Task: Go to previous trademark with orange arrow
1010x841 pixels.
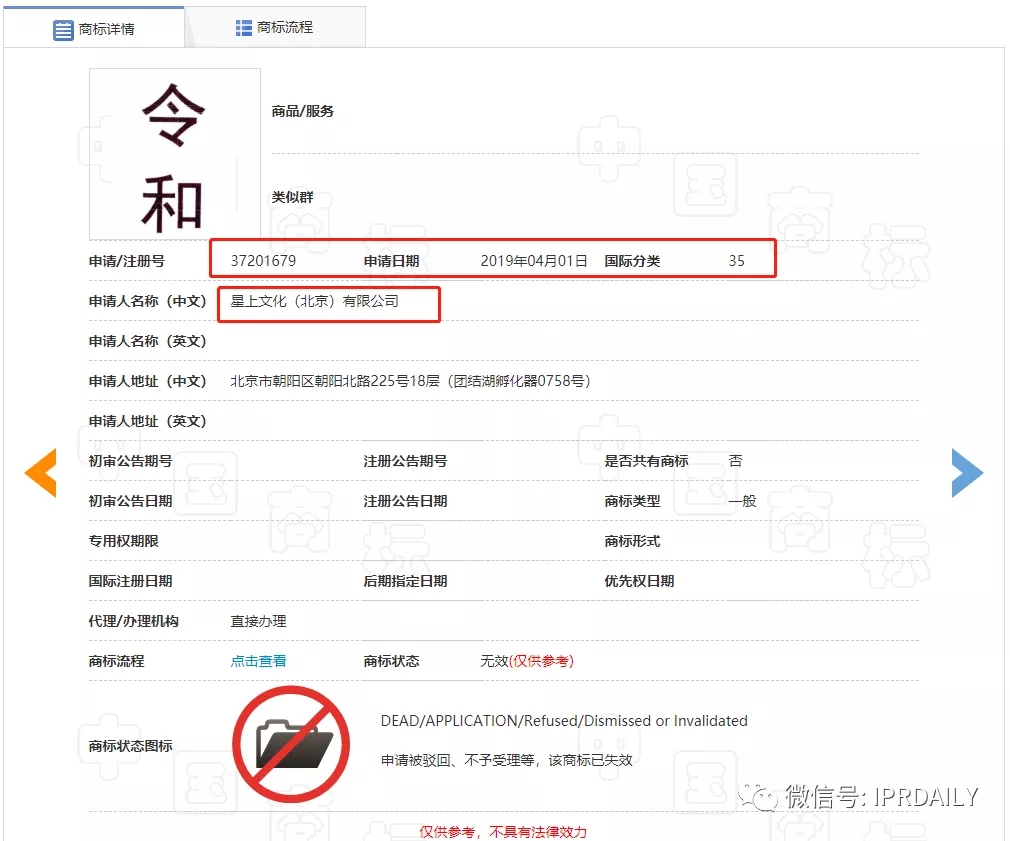Action: [41, 473]
